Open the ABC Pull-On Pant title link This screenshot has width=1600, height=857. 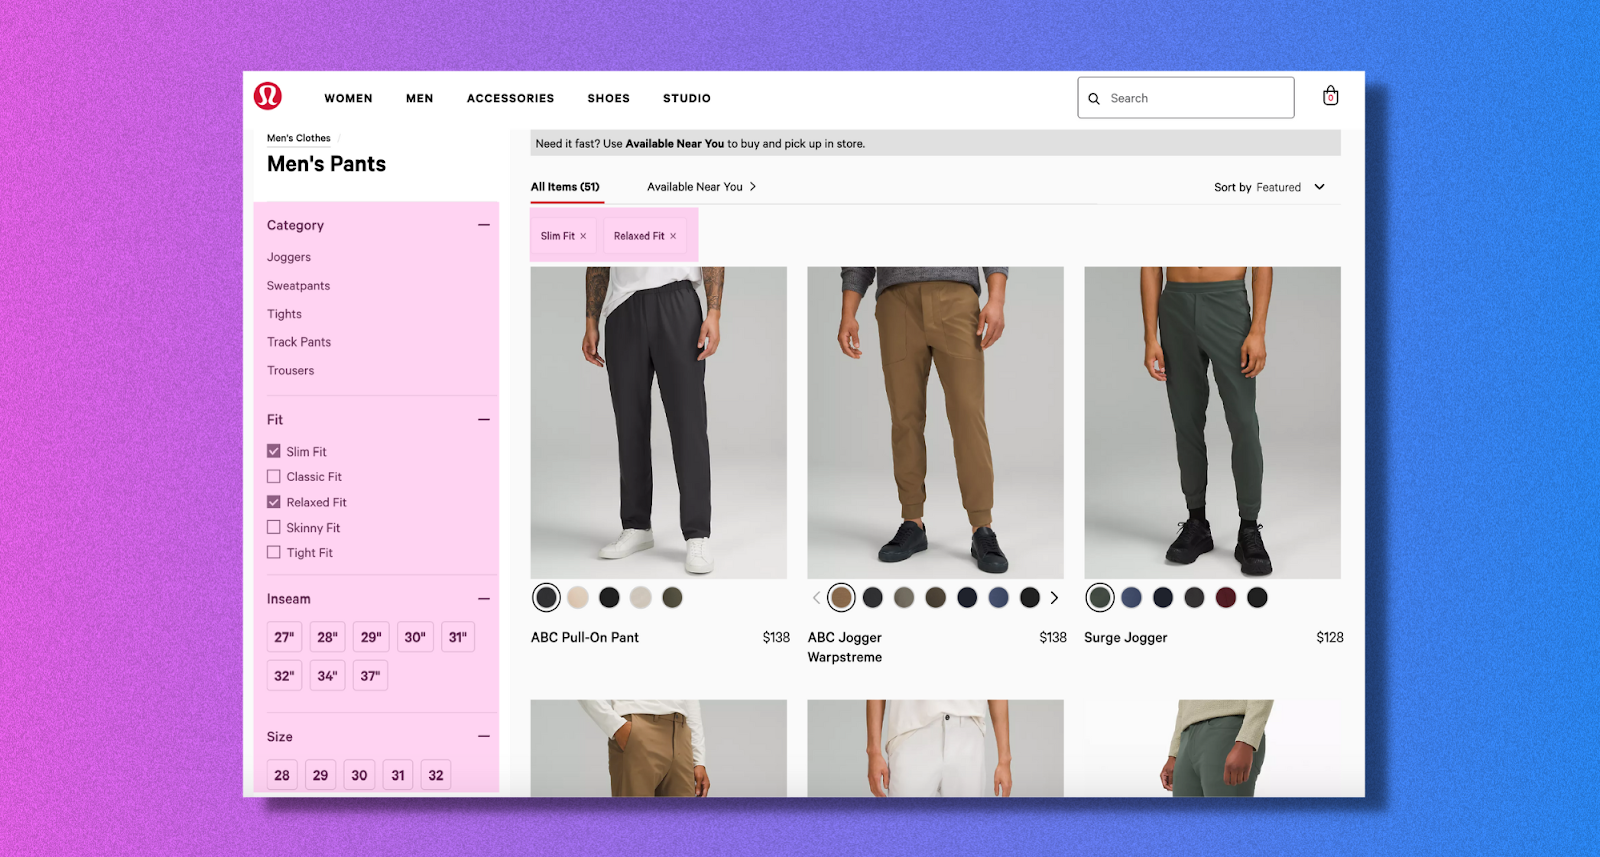585,637
